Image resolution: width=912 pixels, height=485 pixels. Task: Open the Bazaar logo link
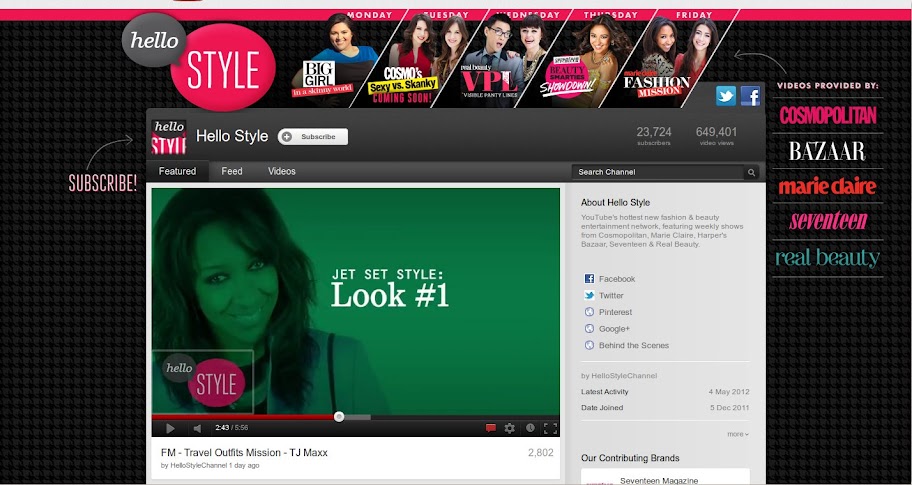(x=827, y=151)
